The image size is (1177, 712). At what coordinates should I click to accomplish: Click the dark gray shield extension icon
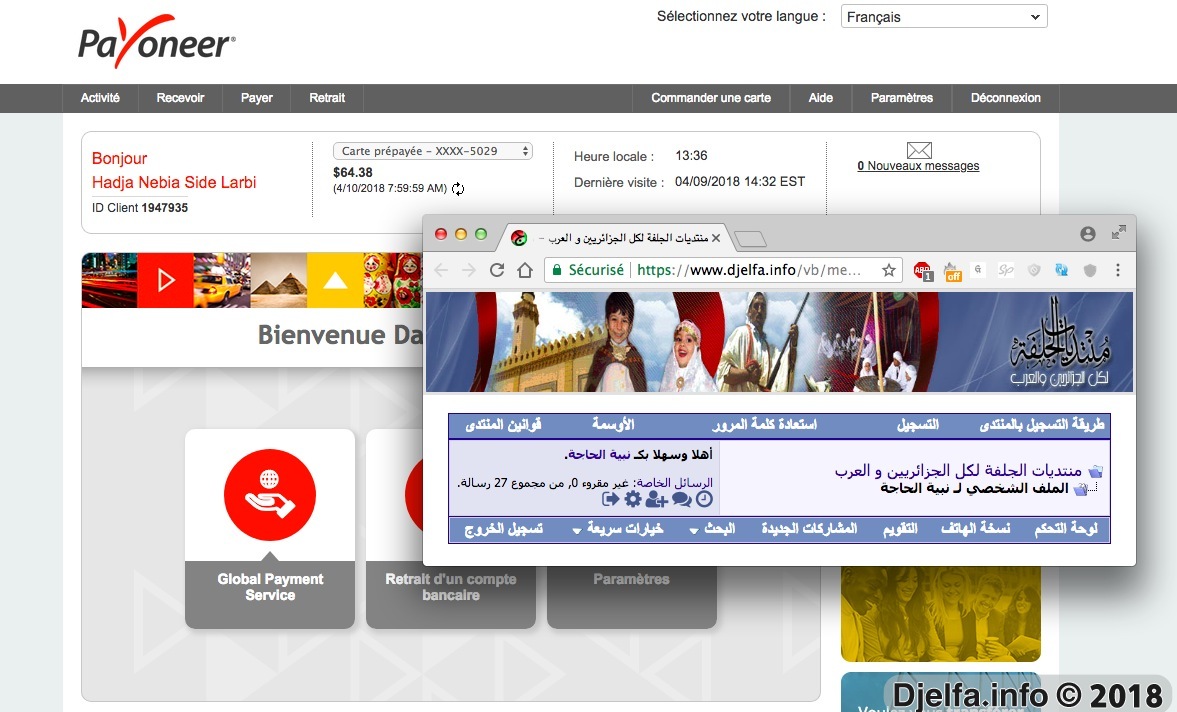(1090, 270)
